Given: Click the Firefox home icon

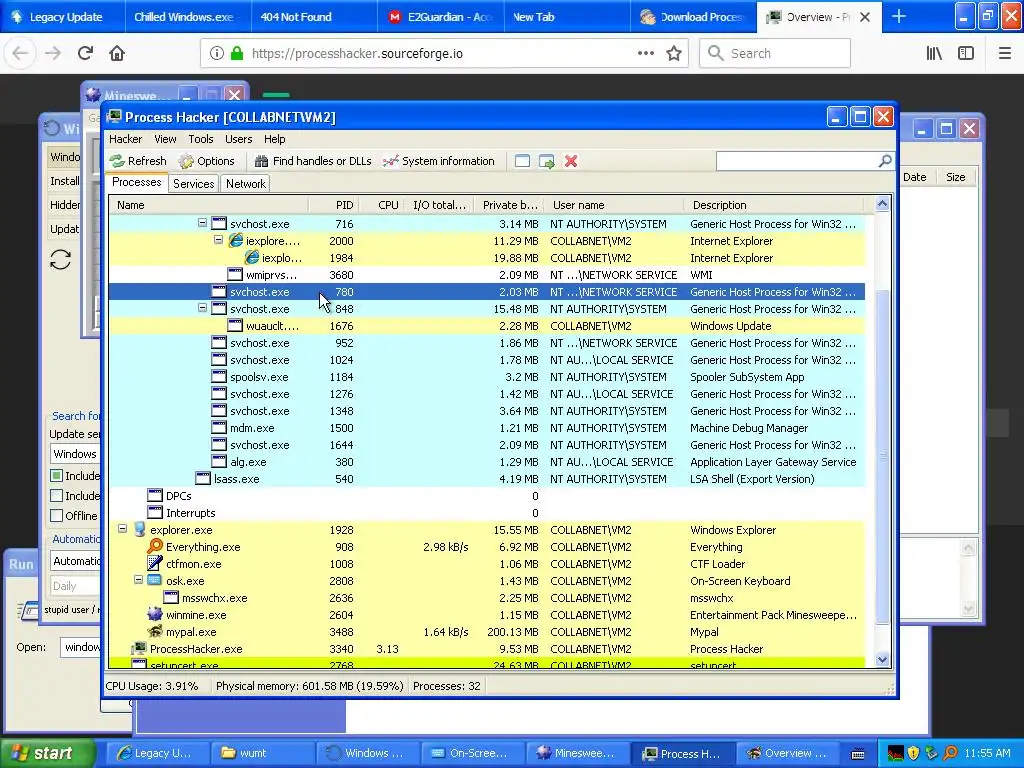Looking at the screenshot, I should [117, 53].
